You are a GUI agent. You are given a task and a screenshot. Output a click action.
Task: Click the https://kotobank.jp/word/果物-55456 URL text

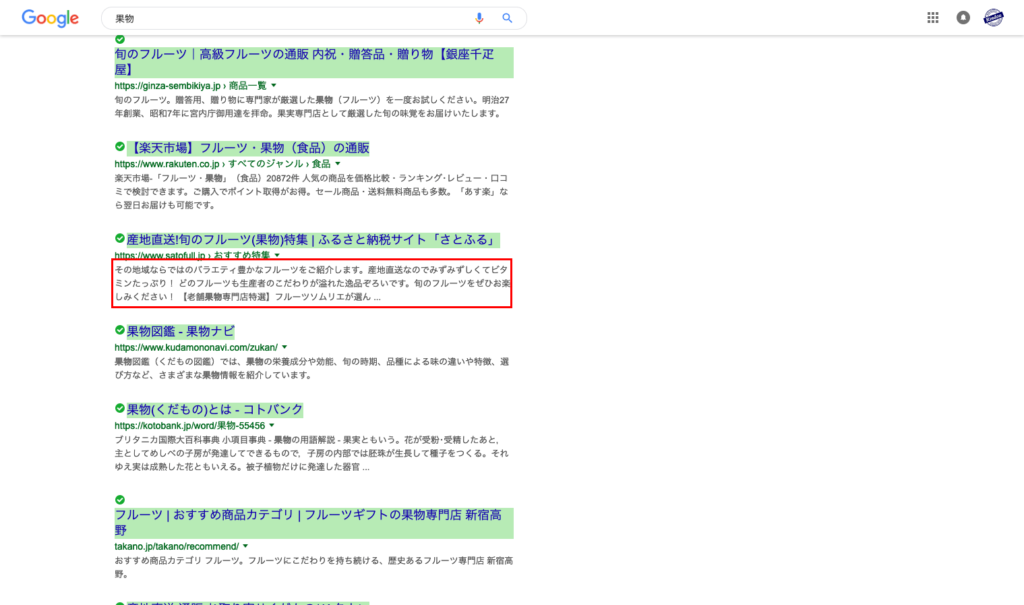(189, 426)
